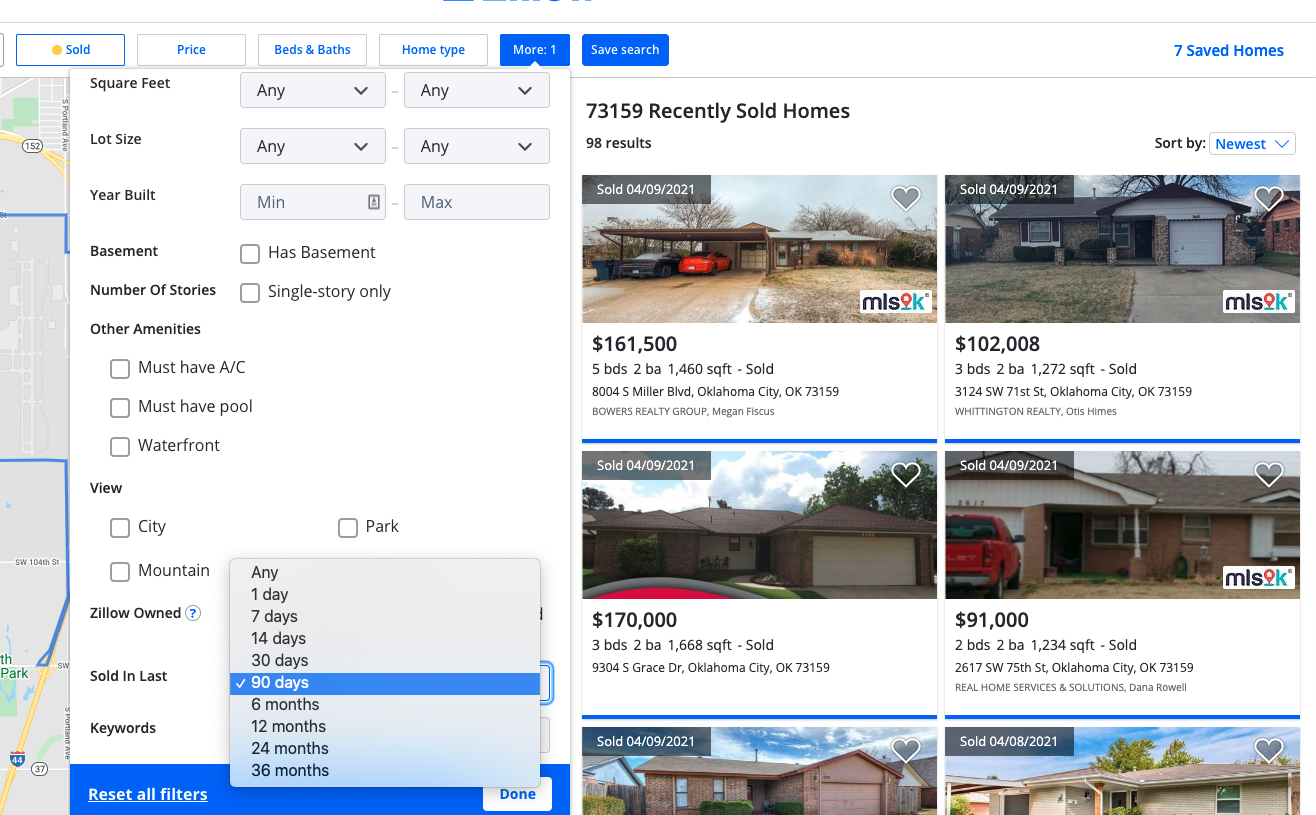The height and width of the screenshot is (815, 1316).
Task: Open the Sold status filter
Action: (x=70, y=50)
